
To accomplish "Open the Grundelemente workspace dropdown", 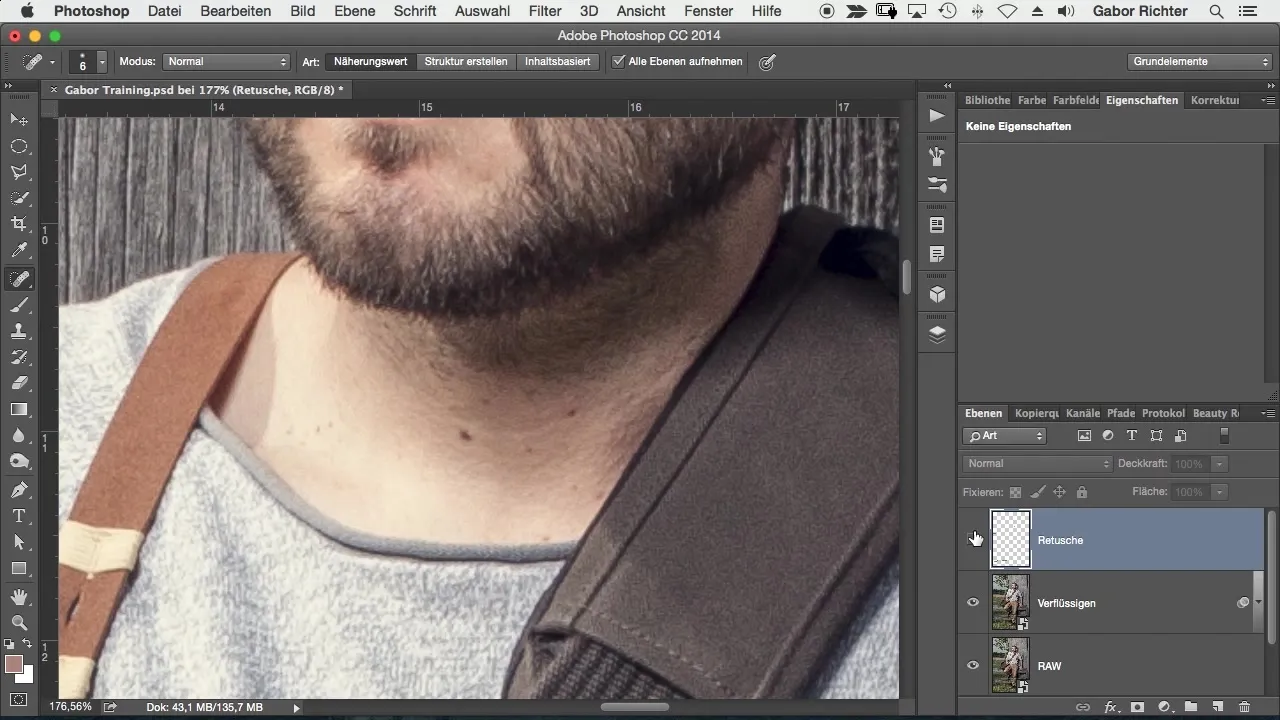I will click(1199, 62).
